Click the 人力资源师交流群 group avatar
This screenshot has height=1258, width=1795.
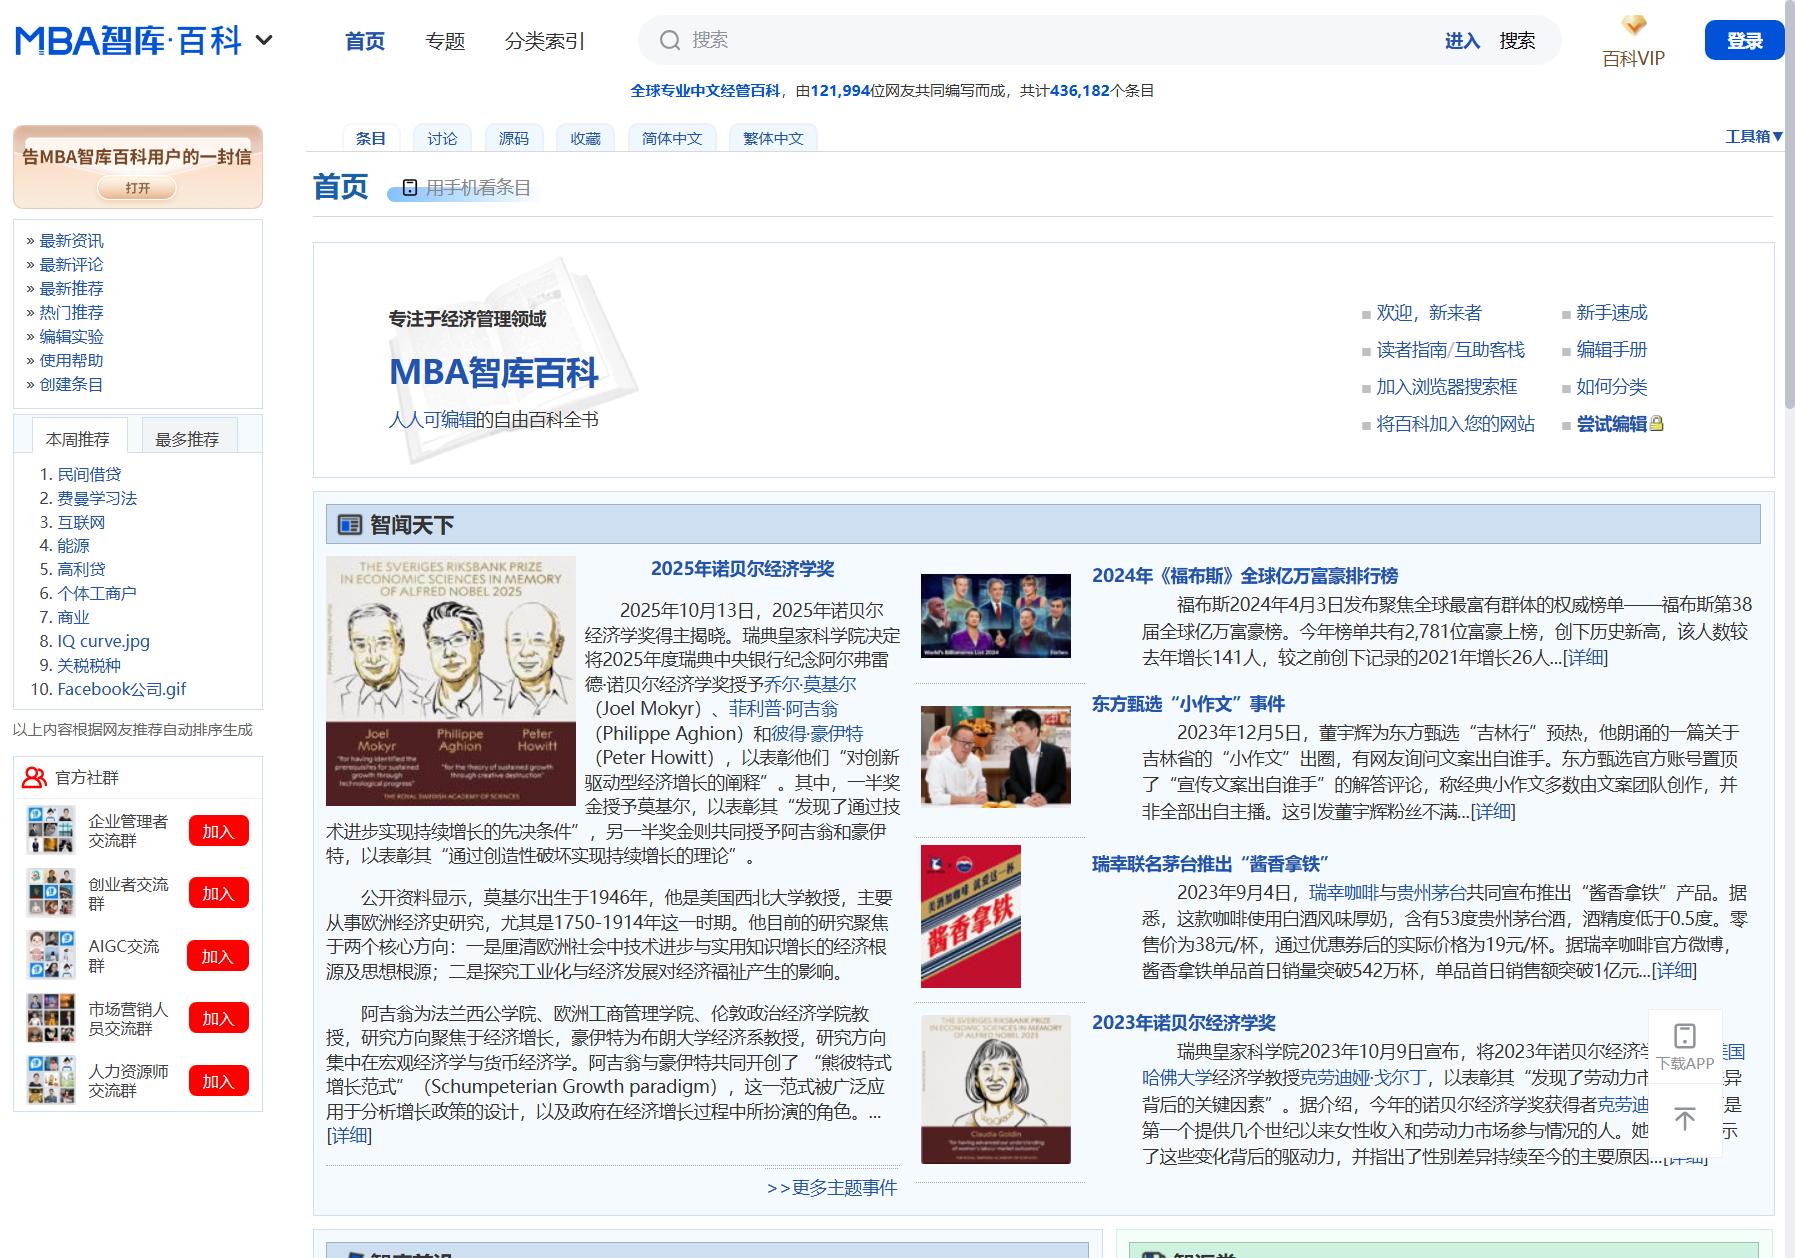(x=51, y=1080)
